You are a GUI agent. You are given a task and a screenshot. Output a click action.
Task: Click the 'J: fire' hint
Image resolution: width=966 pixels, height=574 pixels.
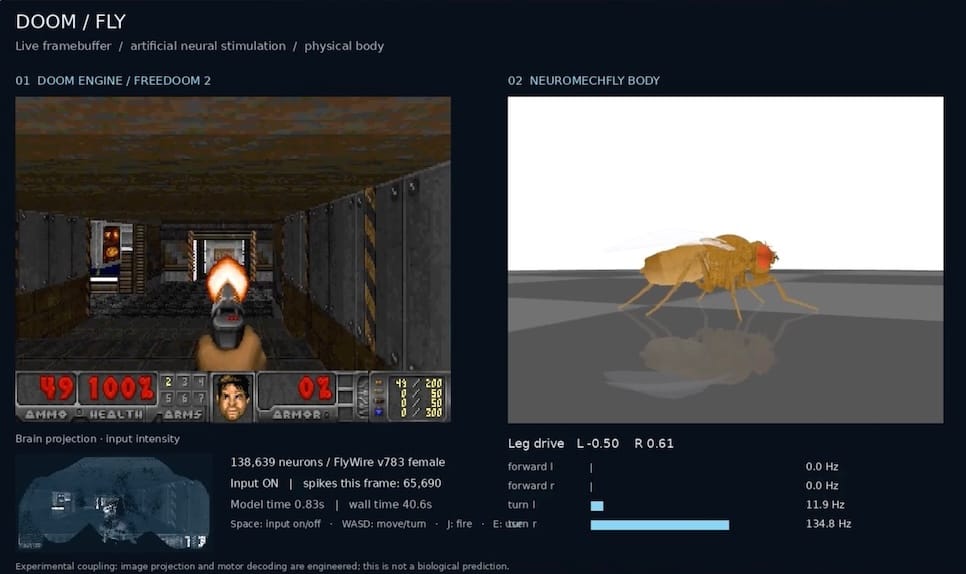(x=460, y=524)
